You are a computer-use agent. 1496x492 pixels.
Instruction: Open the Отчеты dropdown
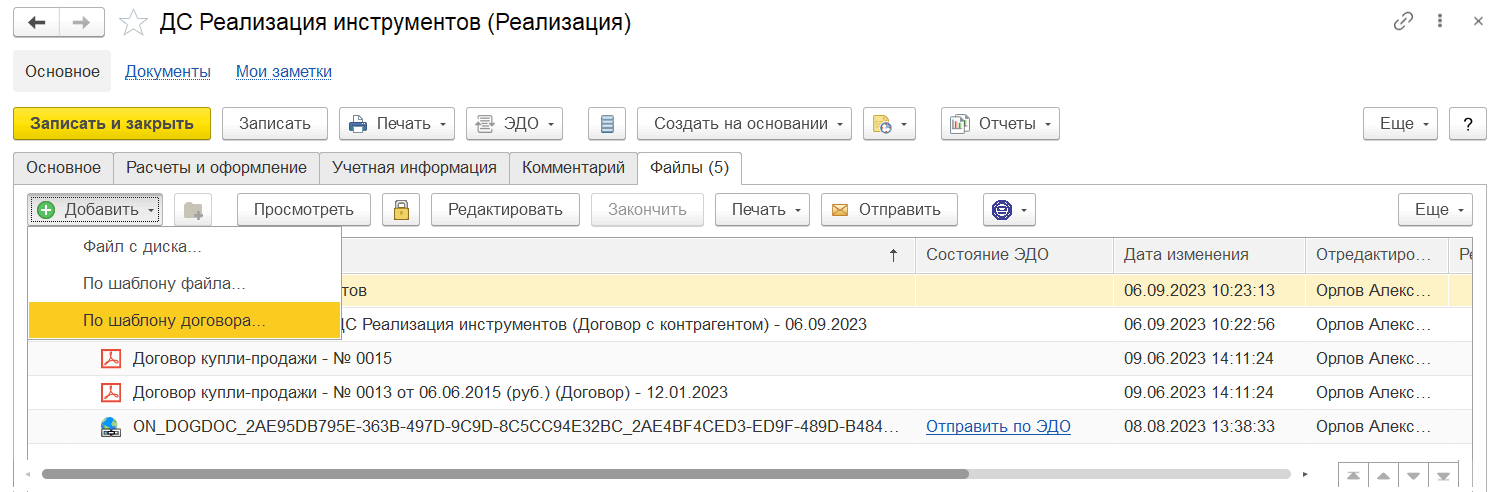click(1000, 124)
